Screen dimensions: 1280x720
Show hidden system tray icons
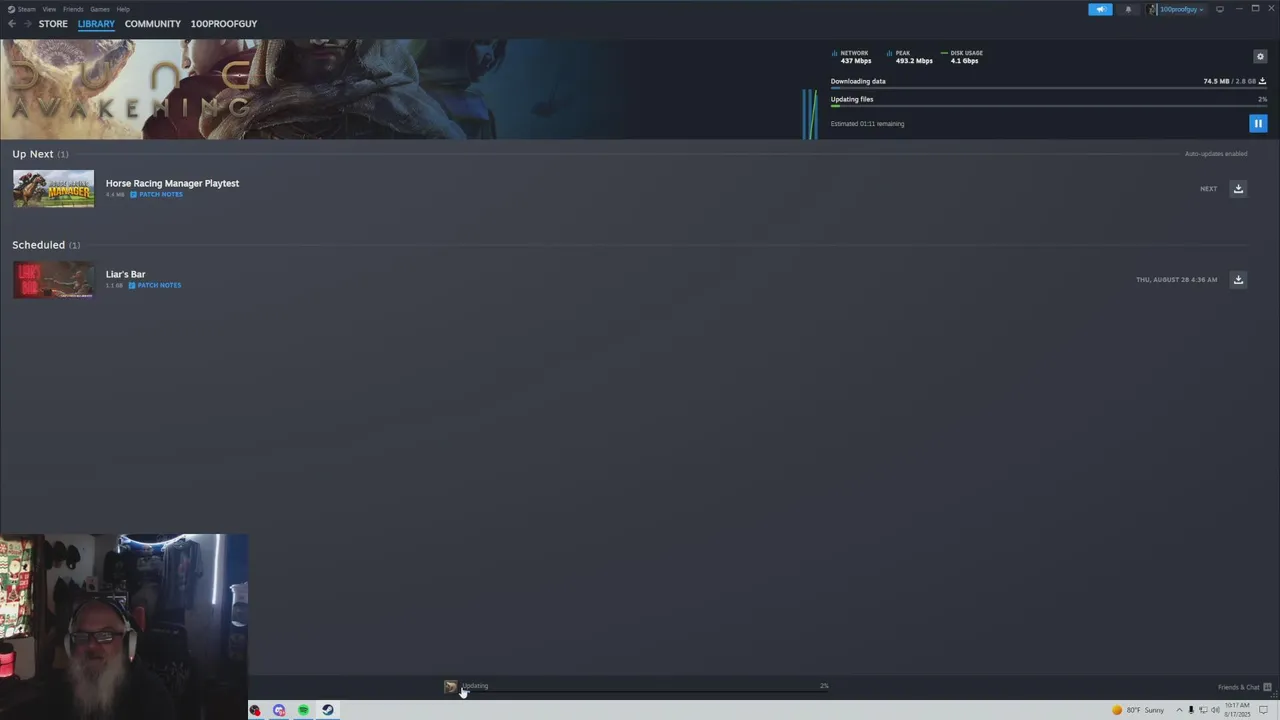pyautogui.click(x=1179, y=710)
